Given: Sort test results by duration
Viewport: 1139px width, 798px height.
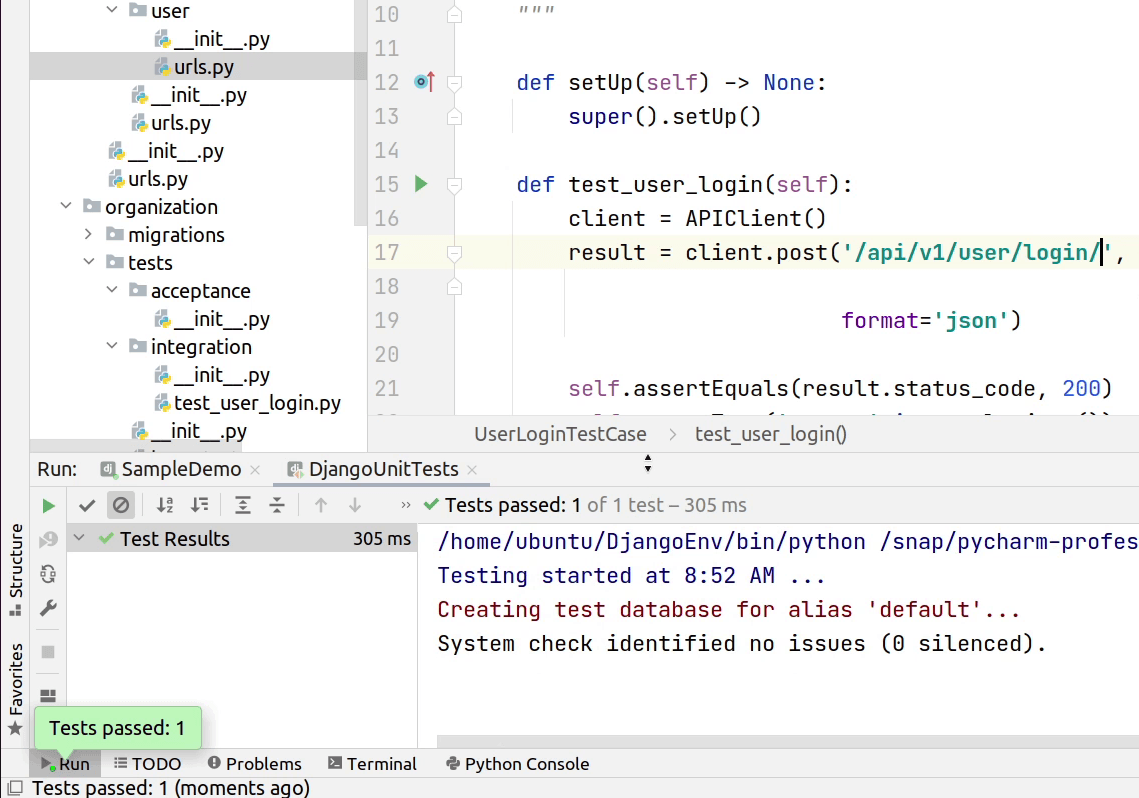Looking at the screenshot, I should 200,506.
